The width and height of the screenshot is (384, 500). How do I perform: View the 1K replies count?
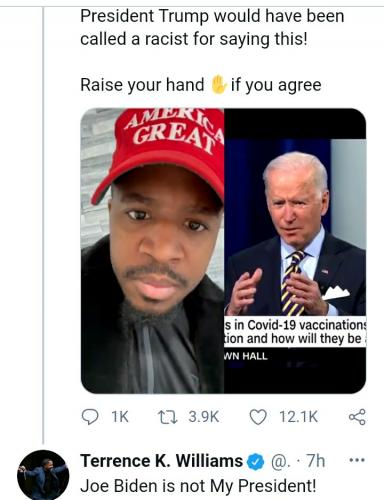coord(120,417)
